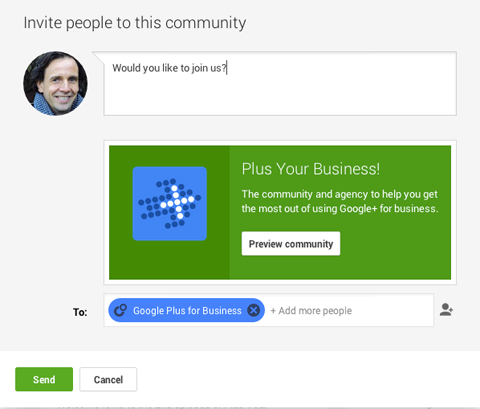
Task: Focus the invitation message text box
Action: pyautogui.click(x=280, y=84)
